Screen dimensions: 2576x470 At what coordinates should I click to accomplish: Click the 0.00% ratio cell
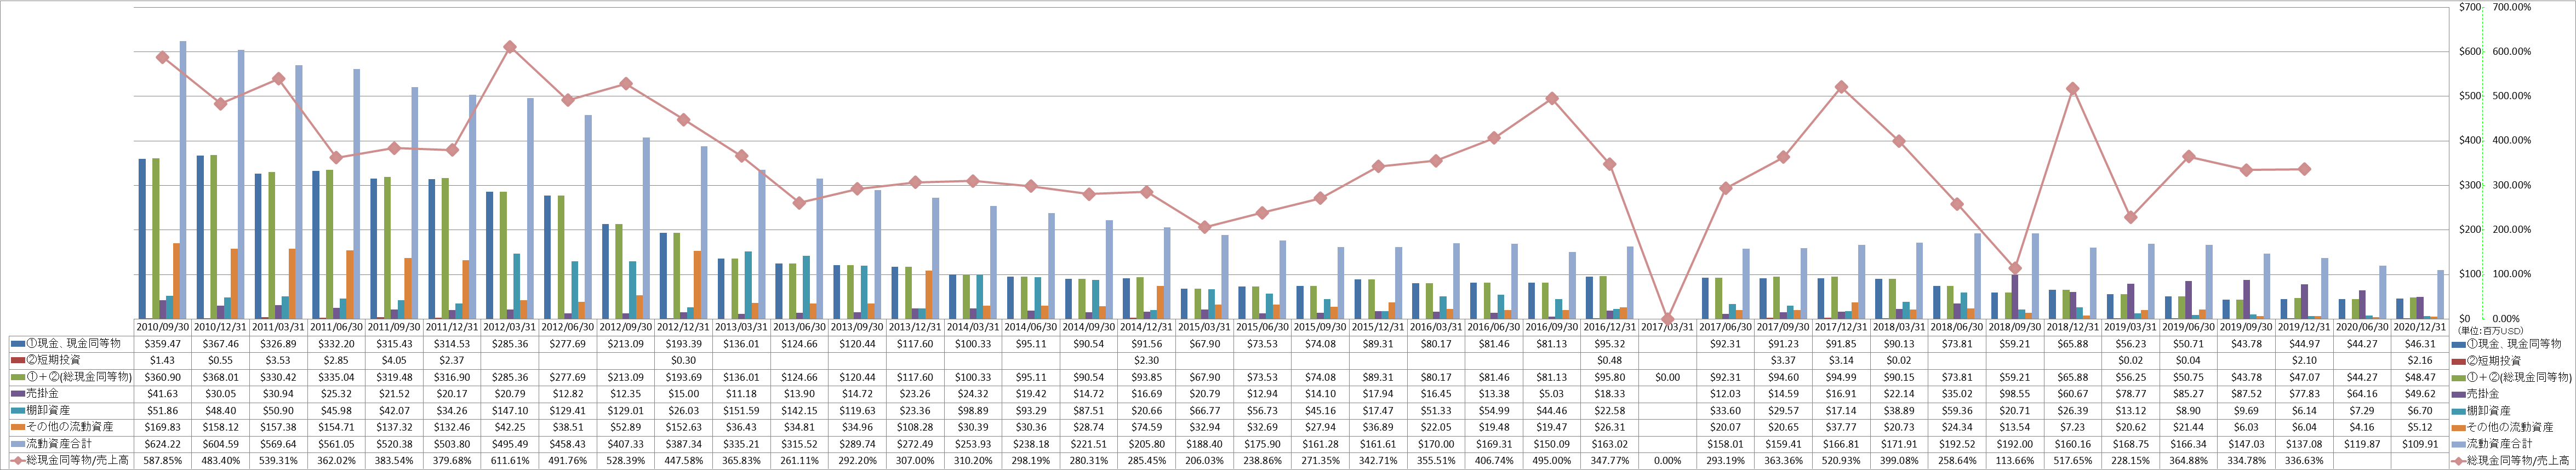click(1667, 461)
